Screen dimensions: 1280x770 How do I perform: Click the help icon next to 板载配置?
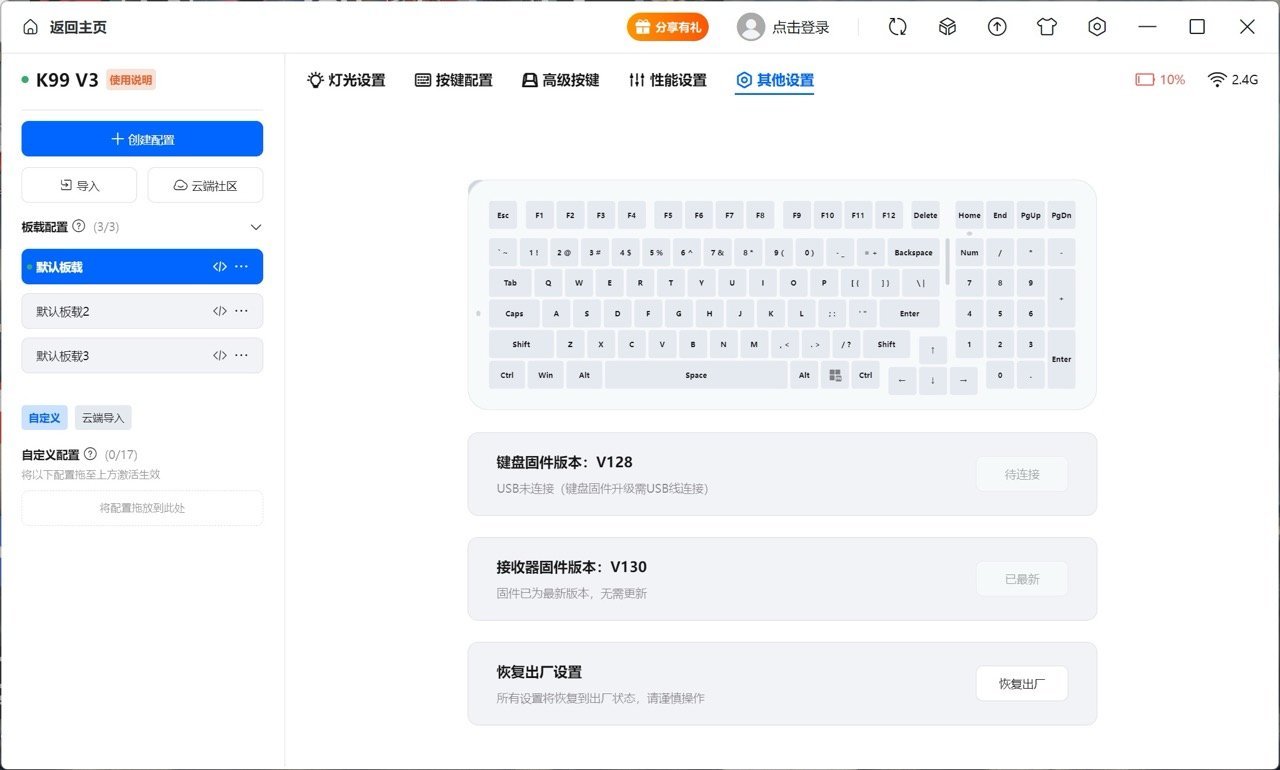79,227
